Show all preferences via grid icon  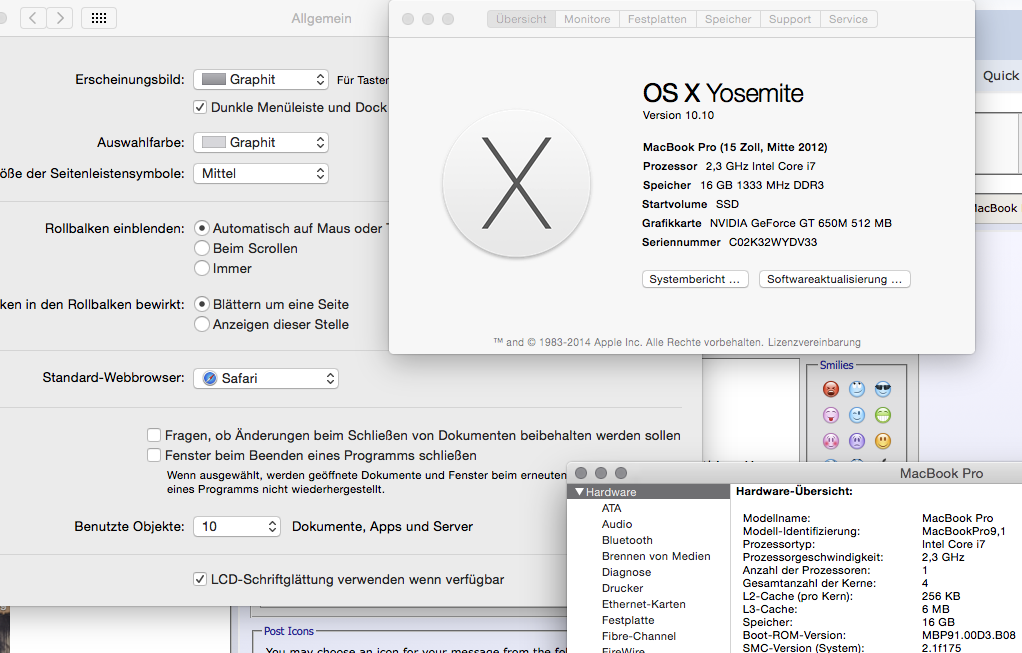click(99, 18)
